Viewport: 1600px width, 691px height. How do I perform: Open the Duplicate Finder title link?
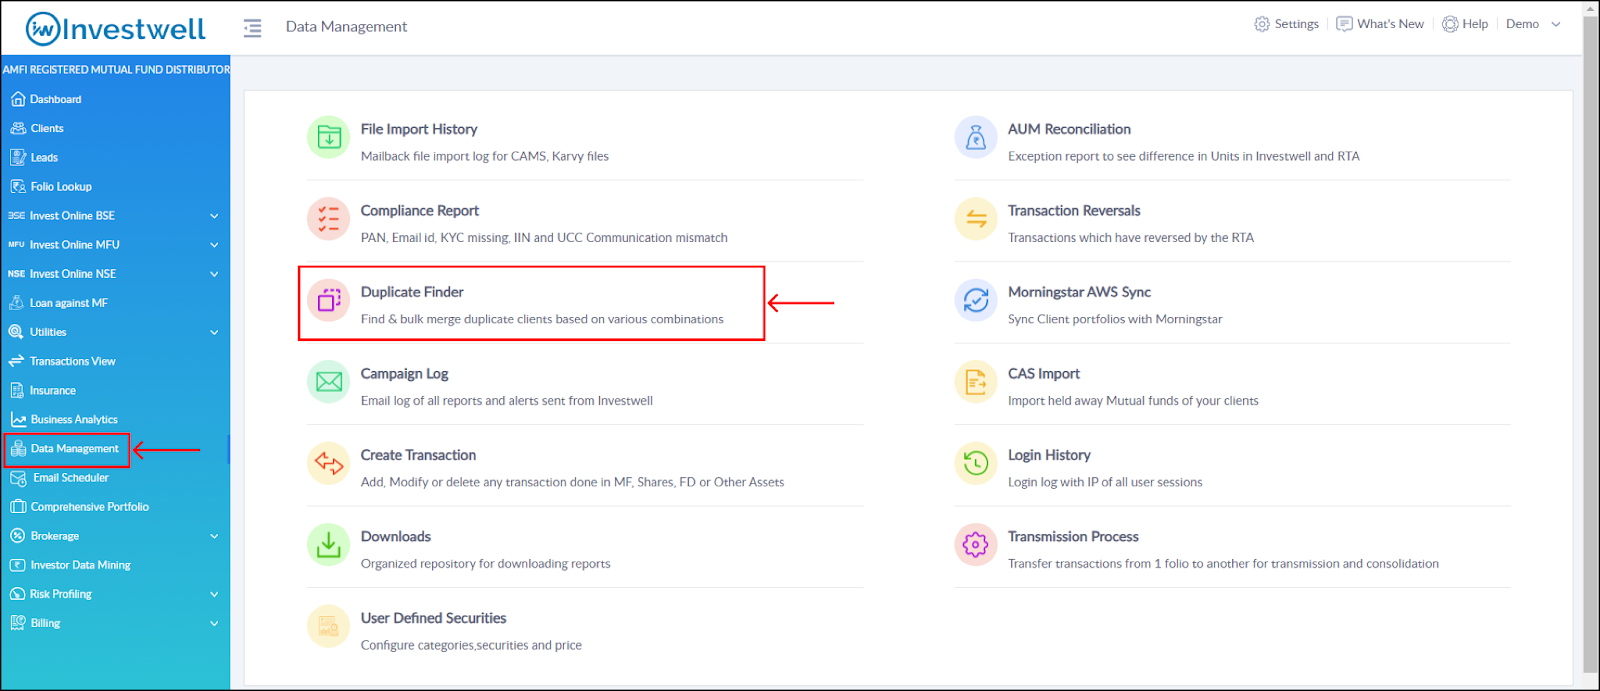pyautogui.click(x=412, y=292)
